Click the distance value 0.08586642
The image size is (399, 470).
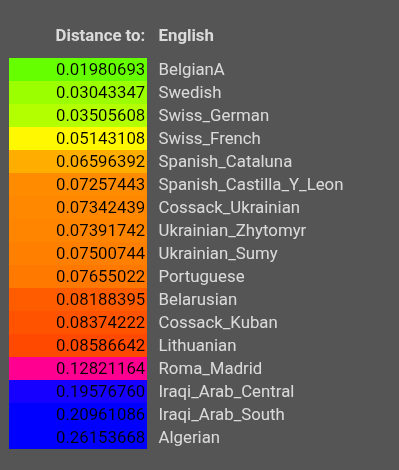click(x=78, y=346)
